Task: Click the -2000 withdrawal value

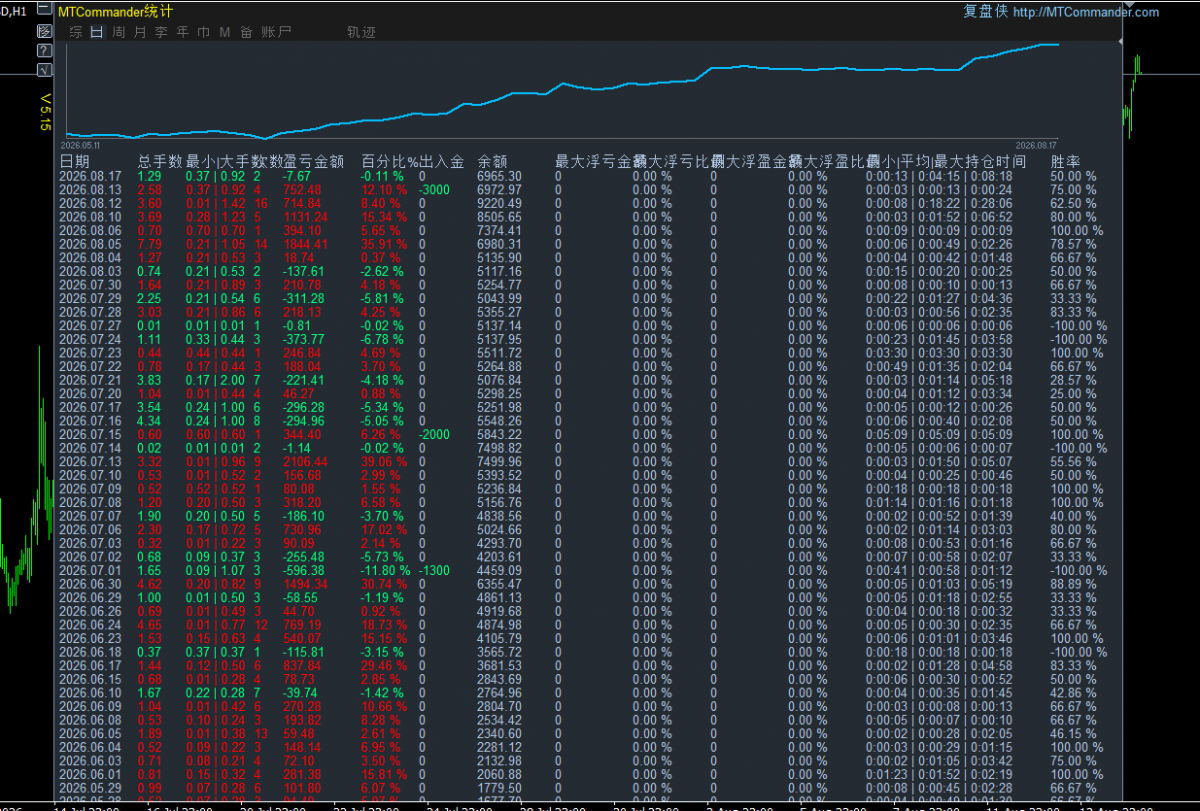Action: 435,434
